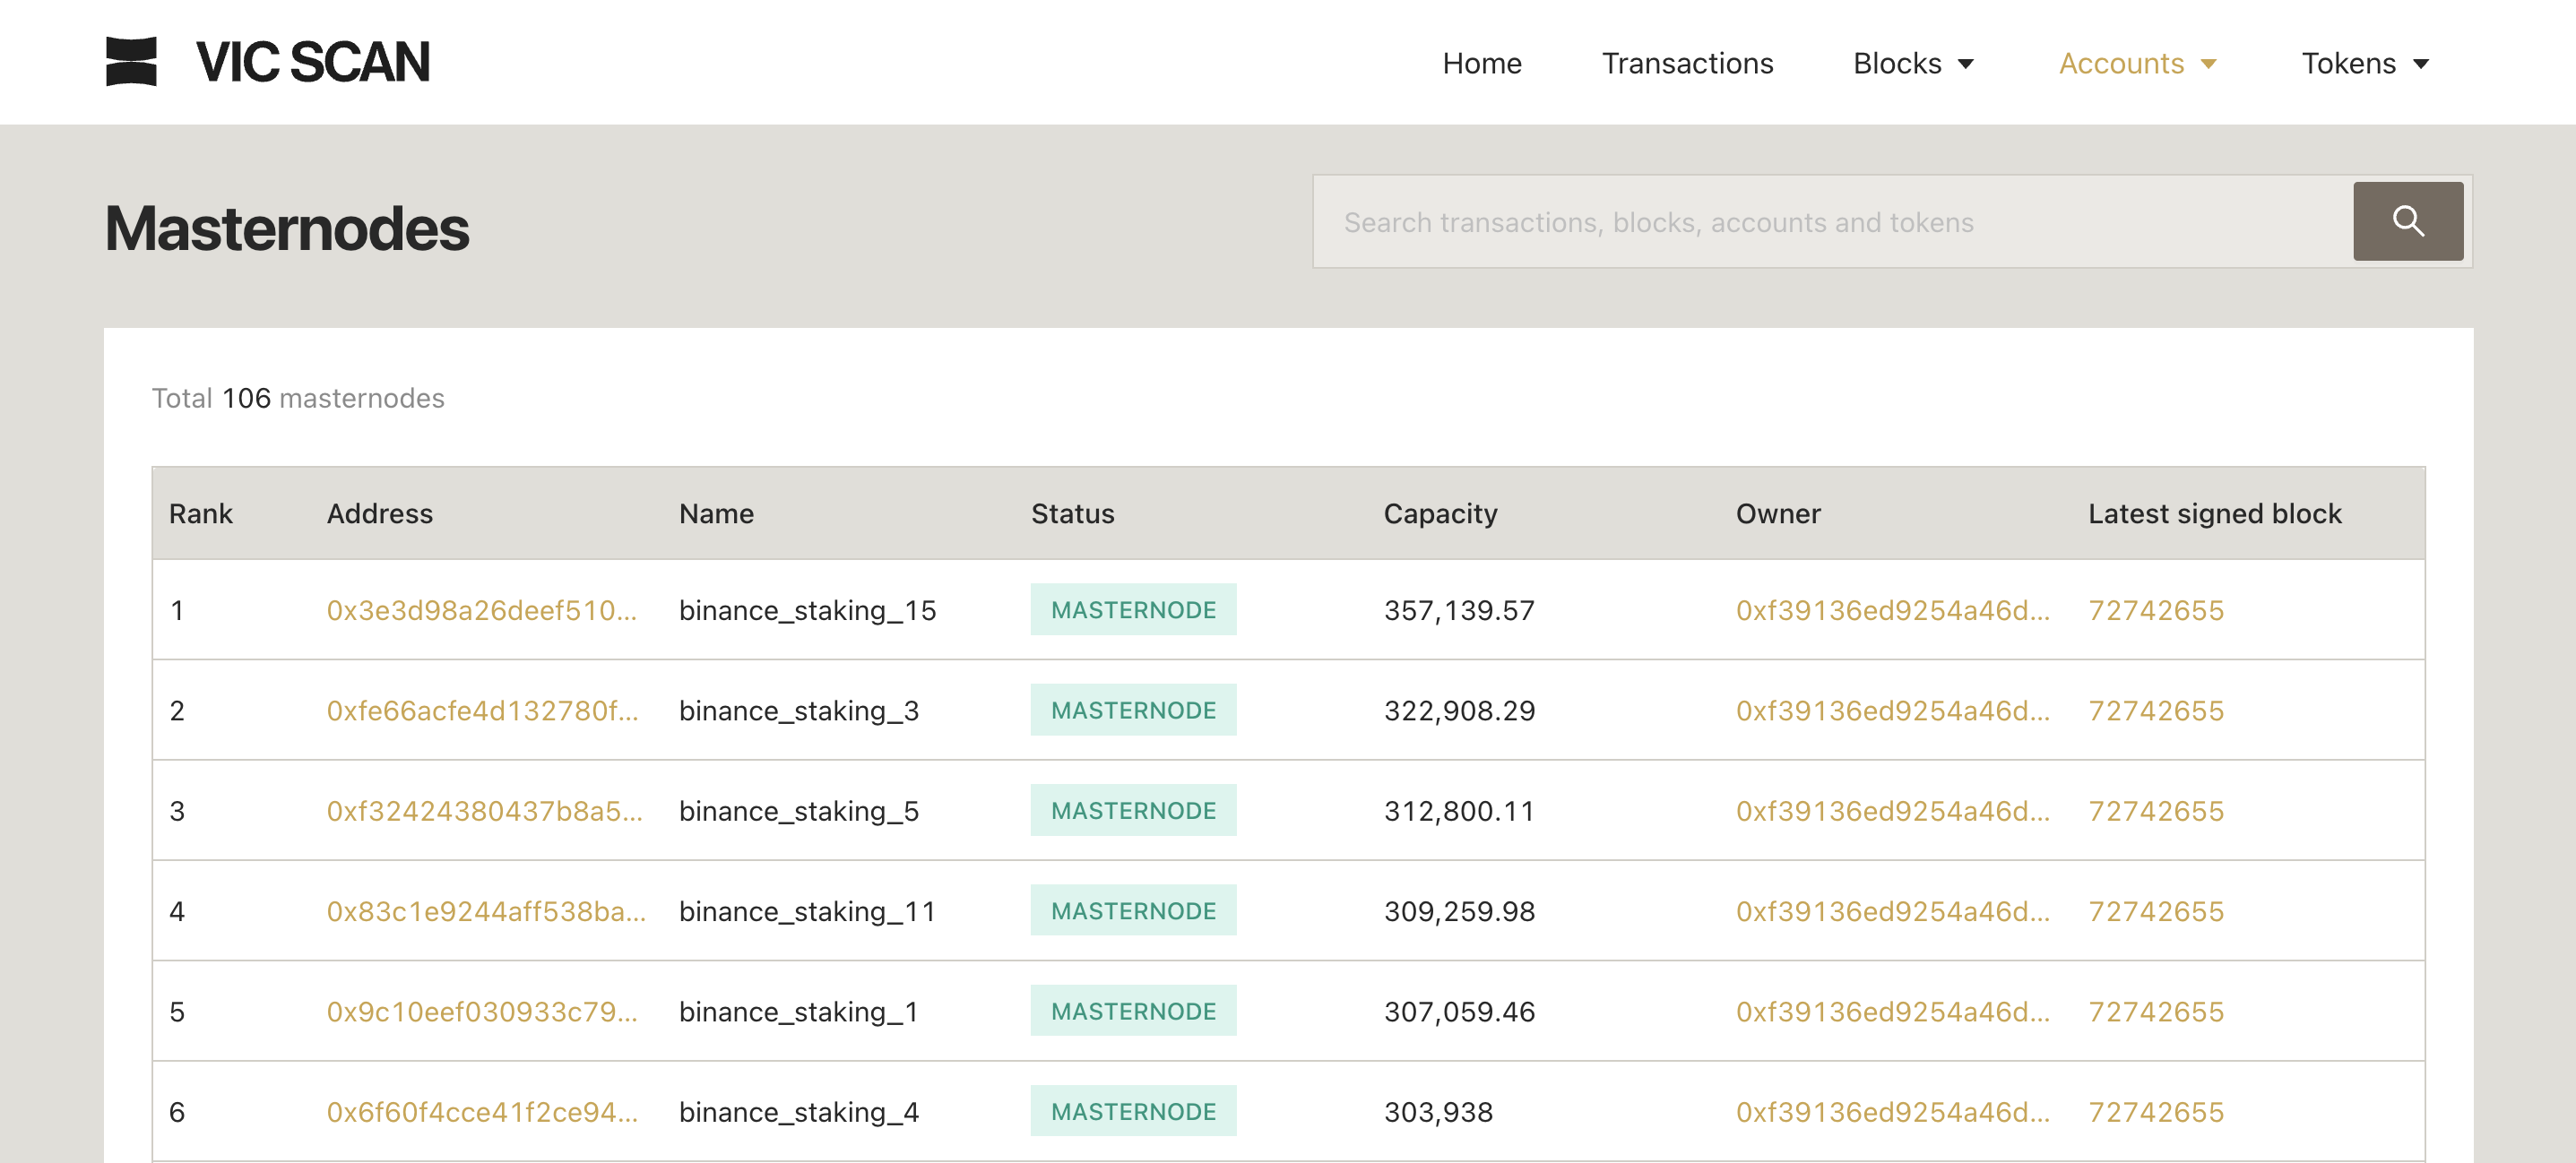This screenshot has width=2576, height=1163.
Task: Click the VIC SCAN title text
Action: tap(313, 62)
